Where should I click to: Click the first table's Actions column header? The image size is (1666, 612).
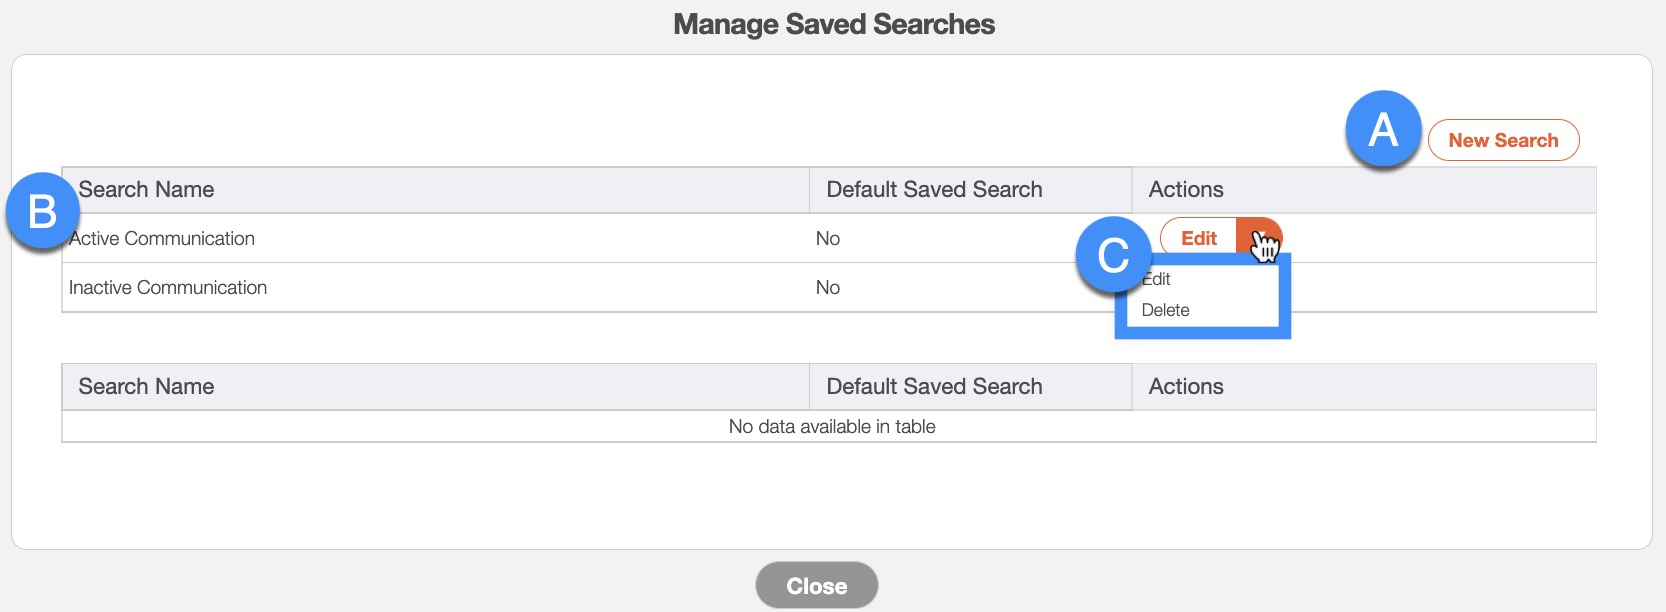click(1186, 190)
